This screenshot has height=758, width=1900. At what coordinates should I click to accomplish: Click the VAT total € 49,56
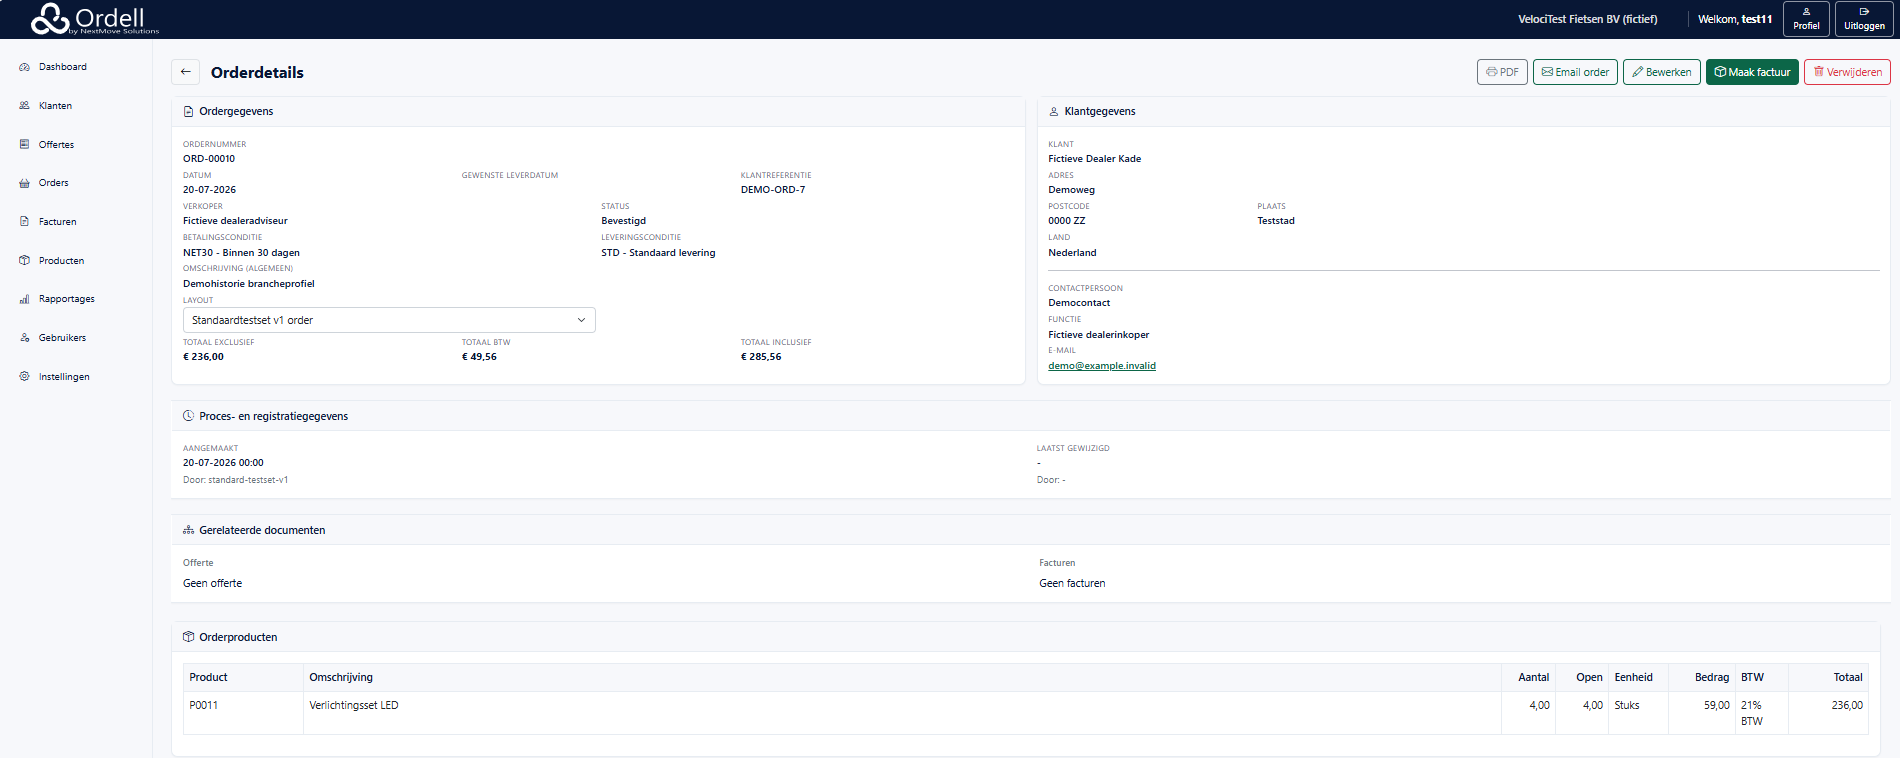pyautogui.click(x=479, y=357)
